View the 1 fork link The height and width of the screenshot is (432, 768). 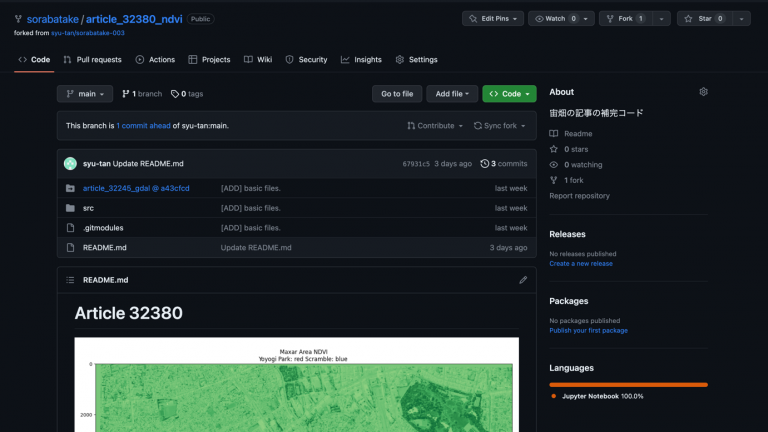[x=574, y=180]
